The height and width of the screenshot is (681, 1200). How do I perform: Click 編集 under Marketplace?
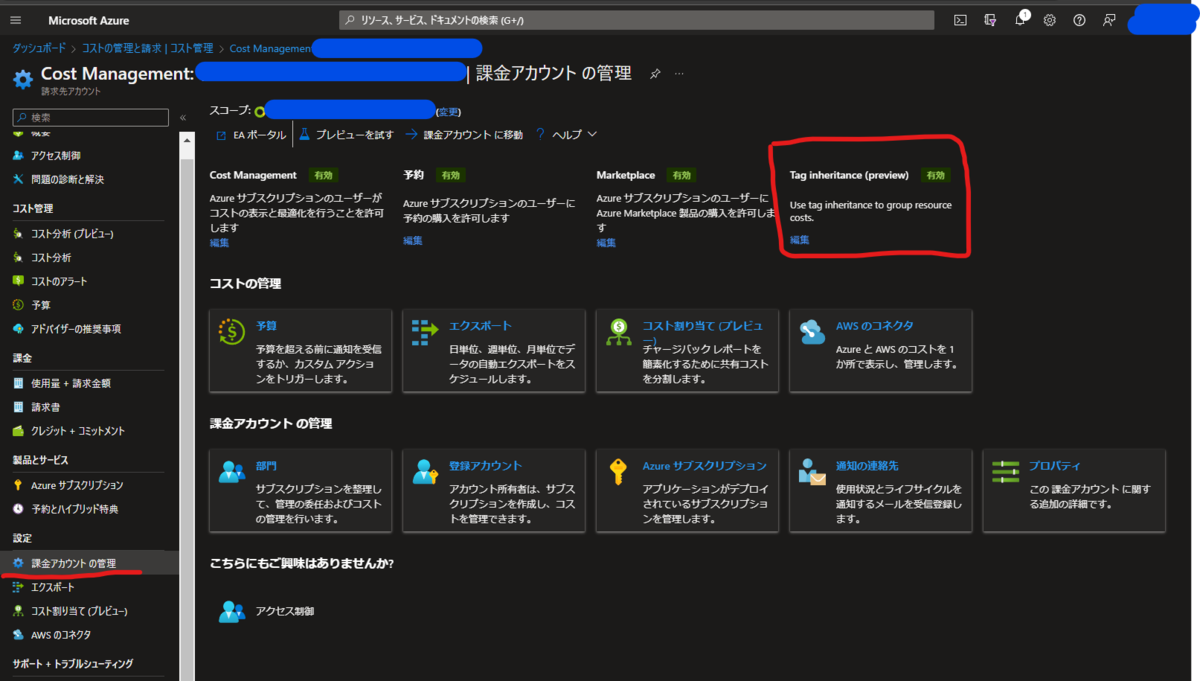(606, 242)
